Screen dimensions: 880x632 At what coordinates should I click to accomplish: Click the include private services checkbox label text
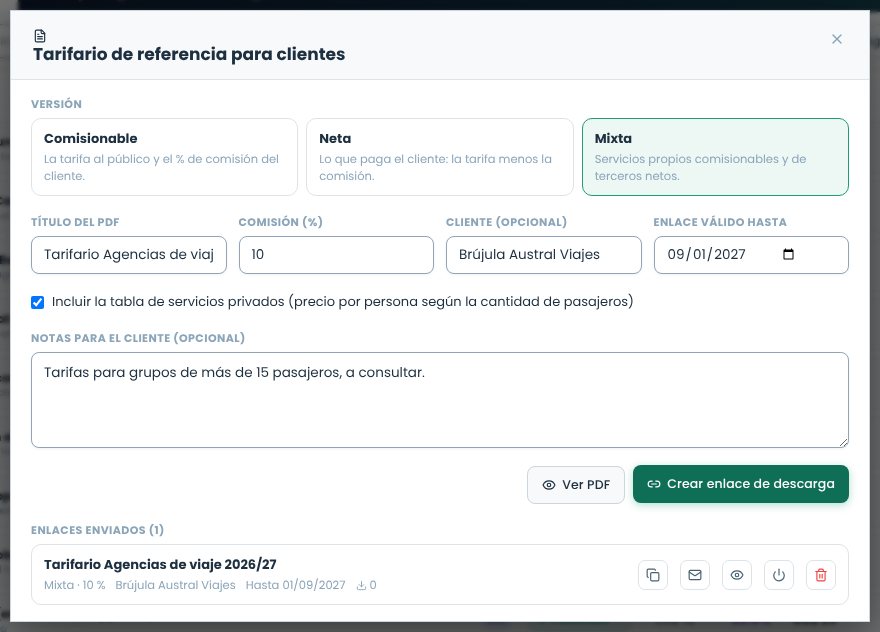pos(342,302)
